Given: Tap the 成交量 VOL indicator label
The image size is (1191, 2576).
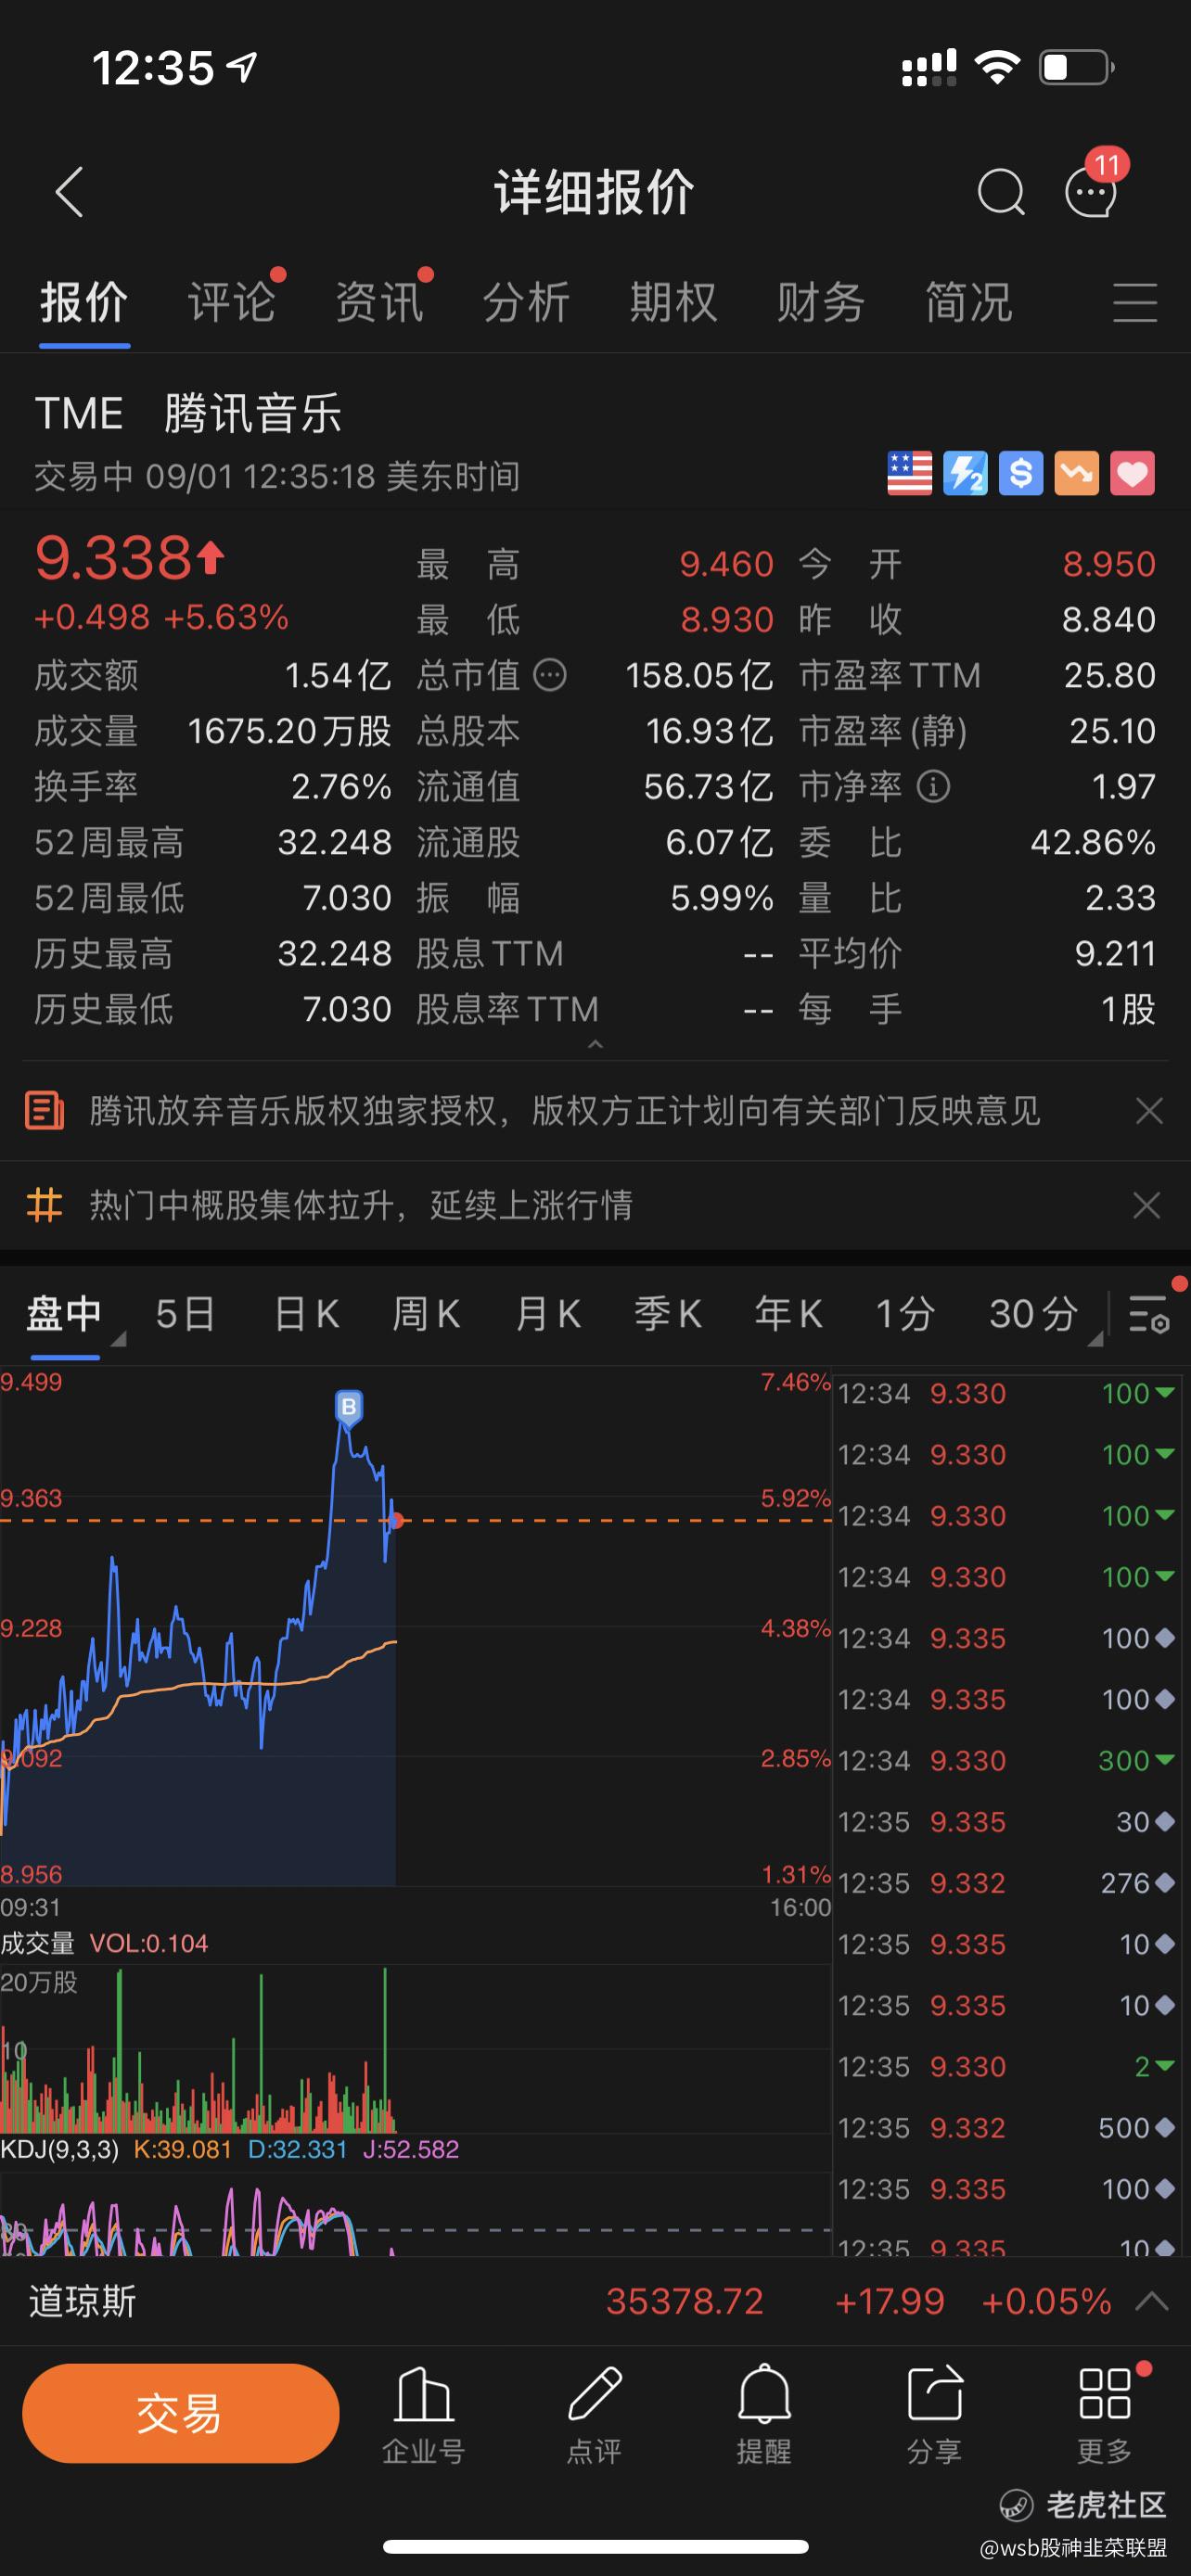Looking at the screenshot, I should (104, 1943).
